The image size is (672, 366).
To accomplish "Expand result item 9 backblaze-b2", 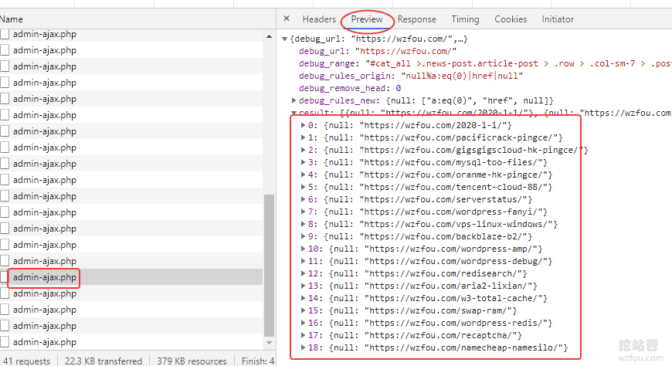I will click(303, 237).
